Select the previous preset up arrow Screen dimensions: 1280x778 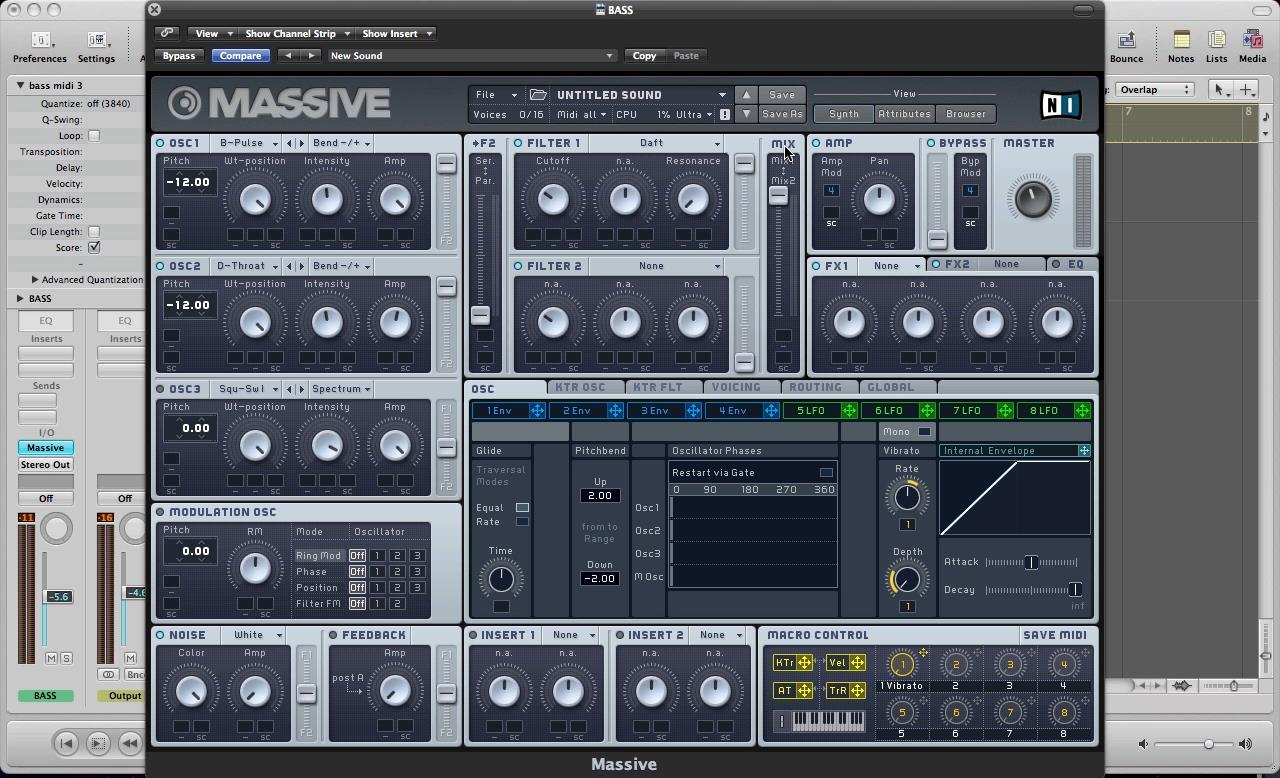746,95
